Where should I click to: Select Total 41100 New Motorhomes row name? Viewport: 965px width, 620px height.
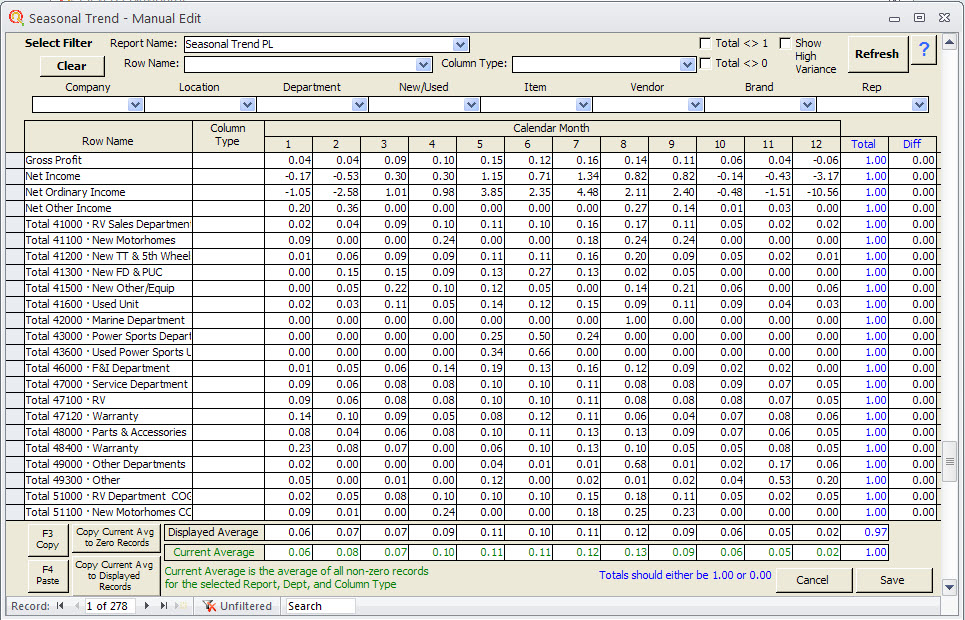(x=108, y=240)
